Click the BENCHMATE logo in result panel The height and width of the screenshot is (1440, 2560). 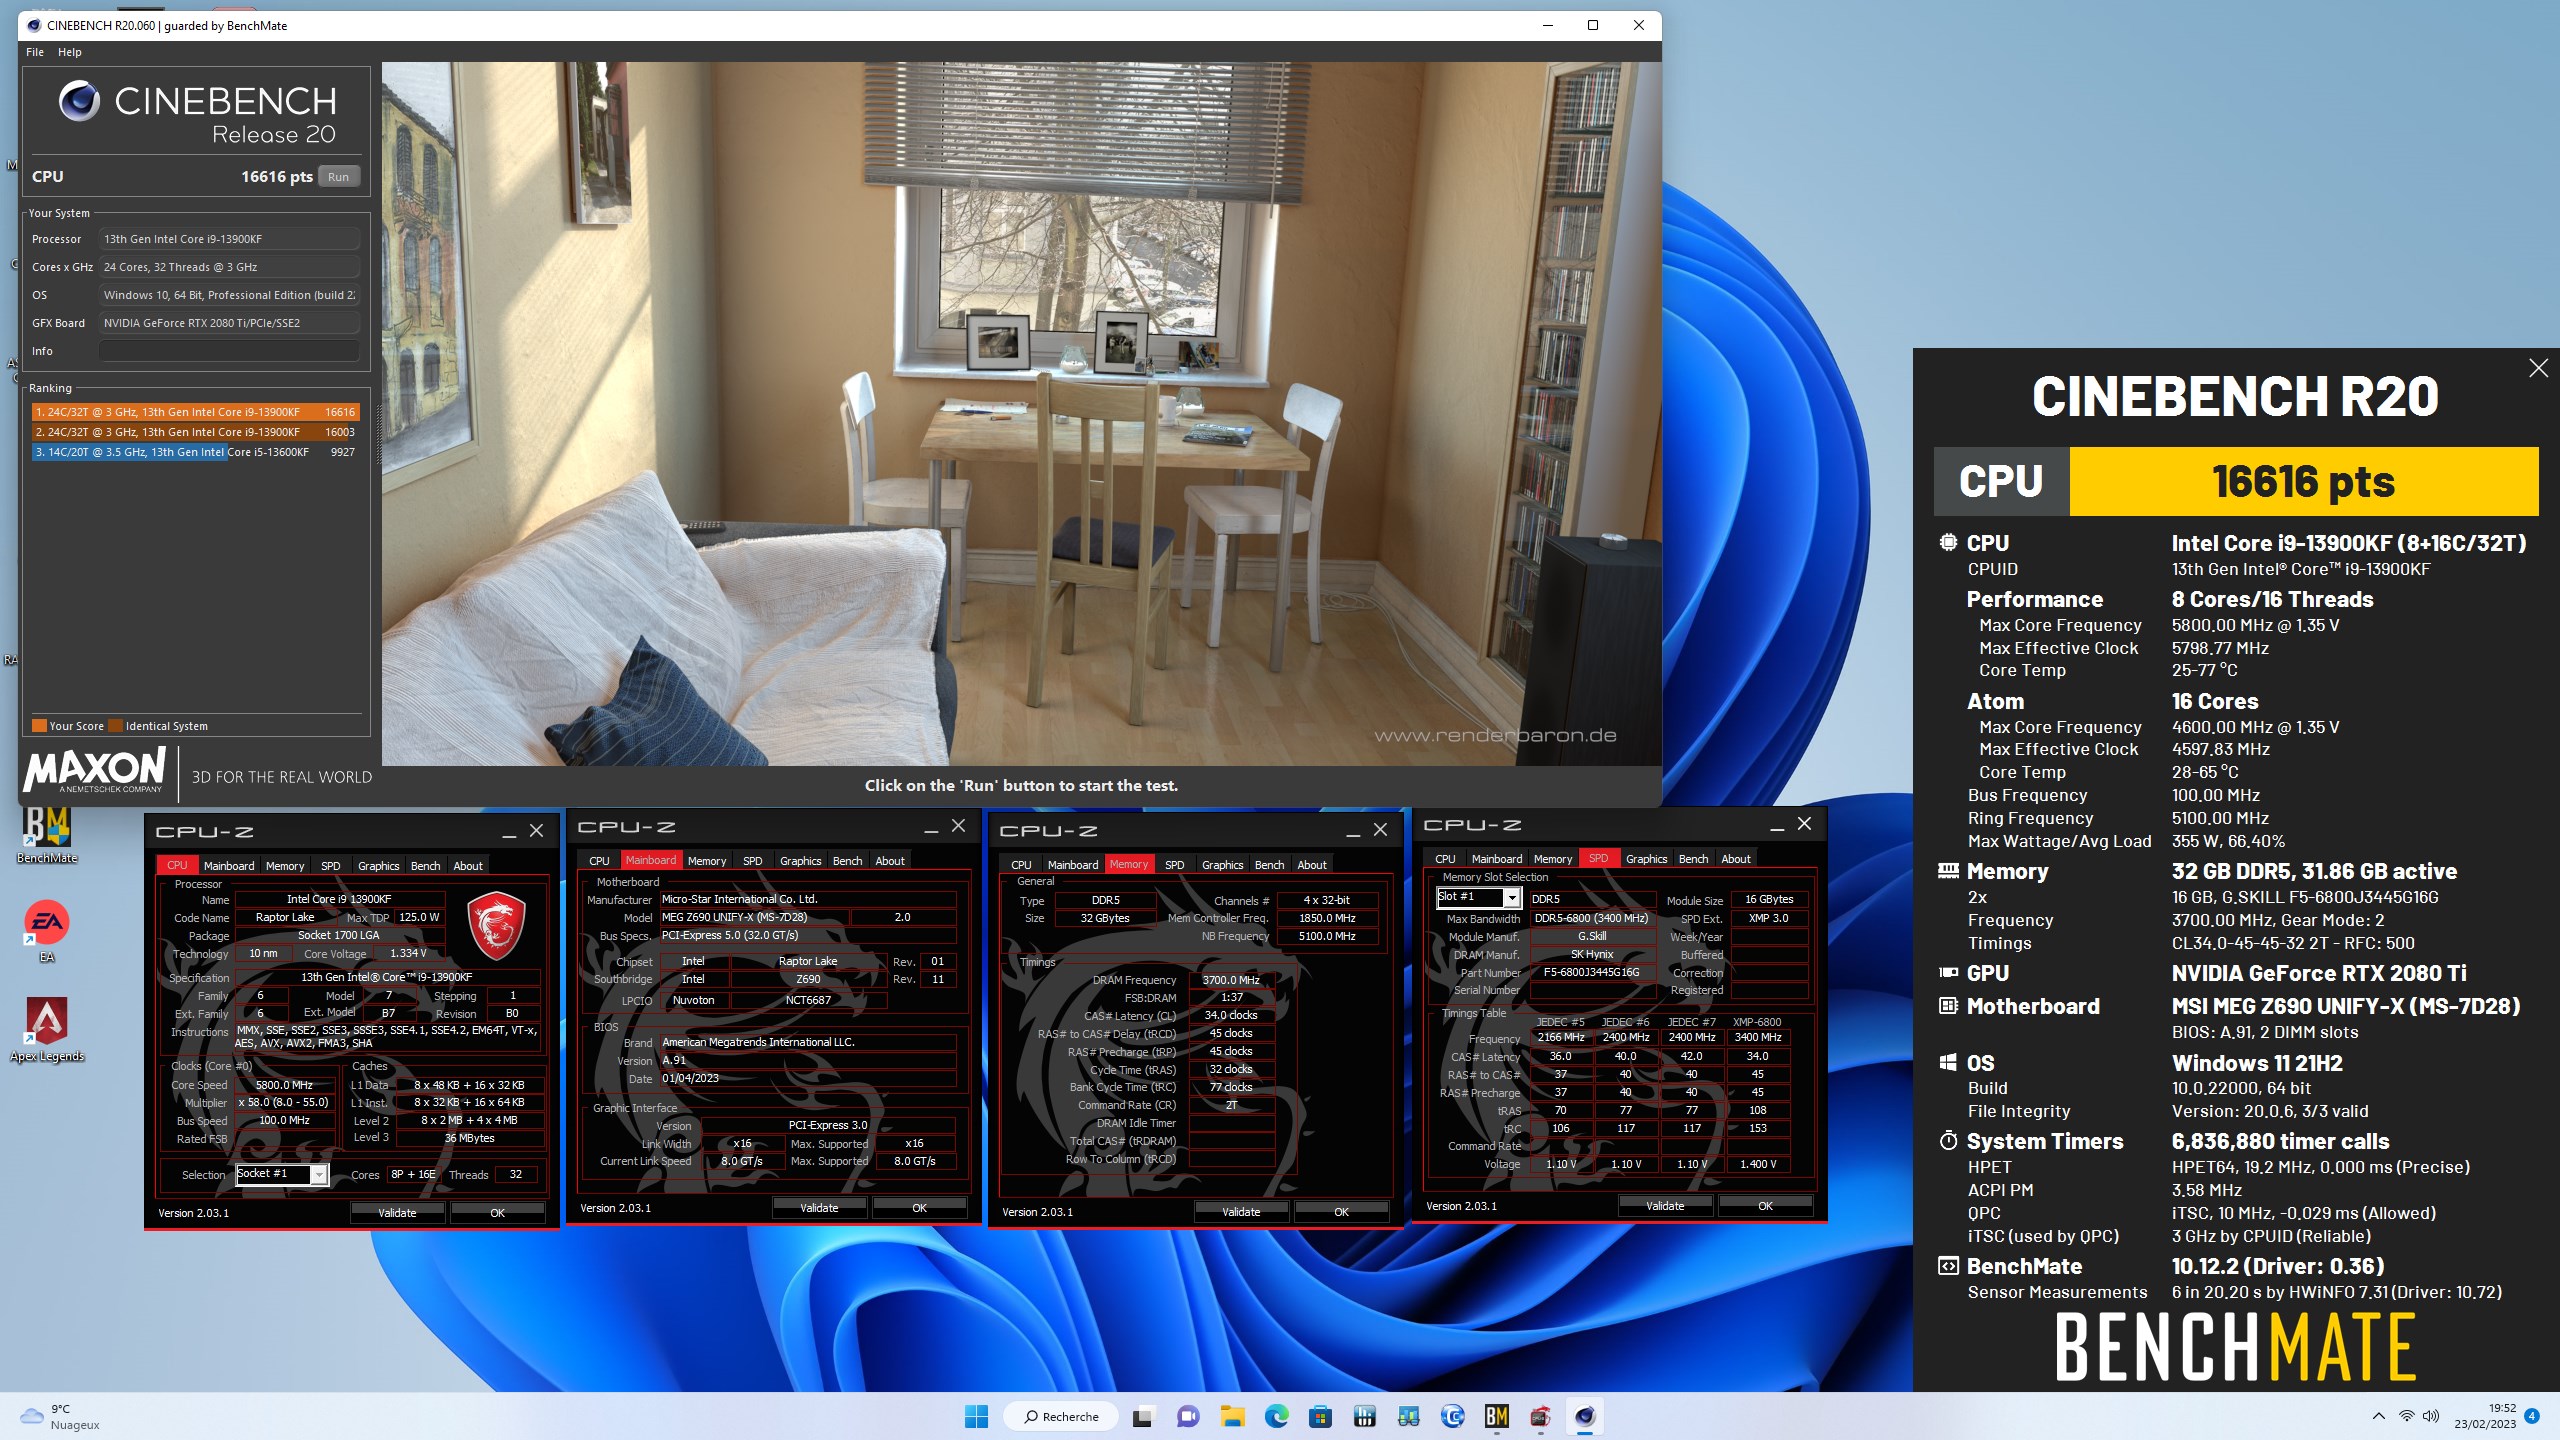[x=2235, y=1346]
